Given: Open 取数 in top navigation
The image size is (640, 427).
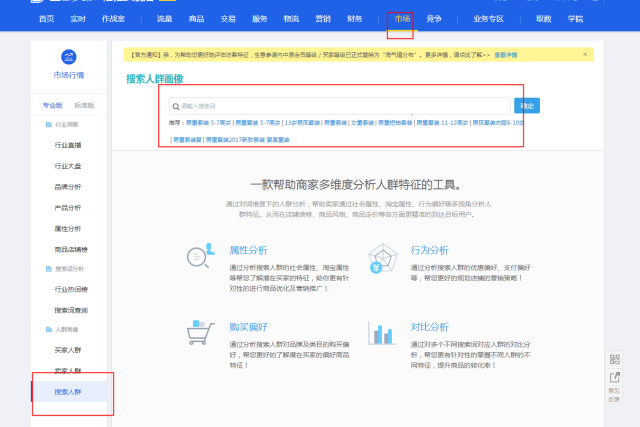Looking at the screenshot, I should click(544, 19).
